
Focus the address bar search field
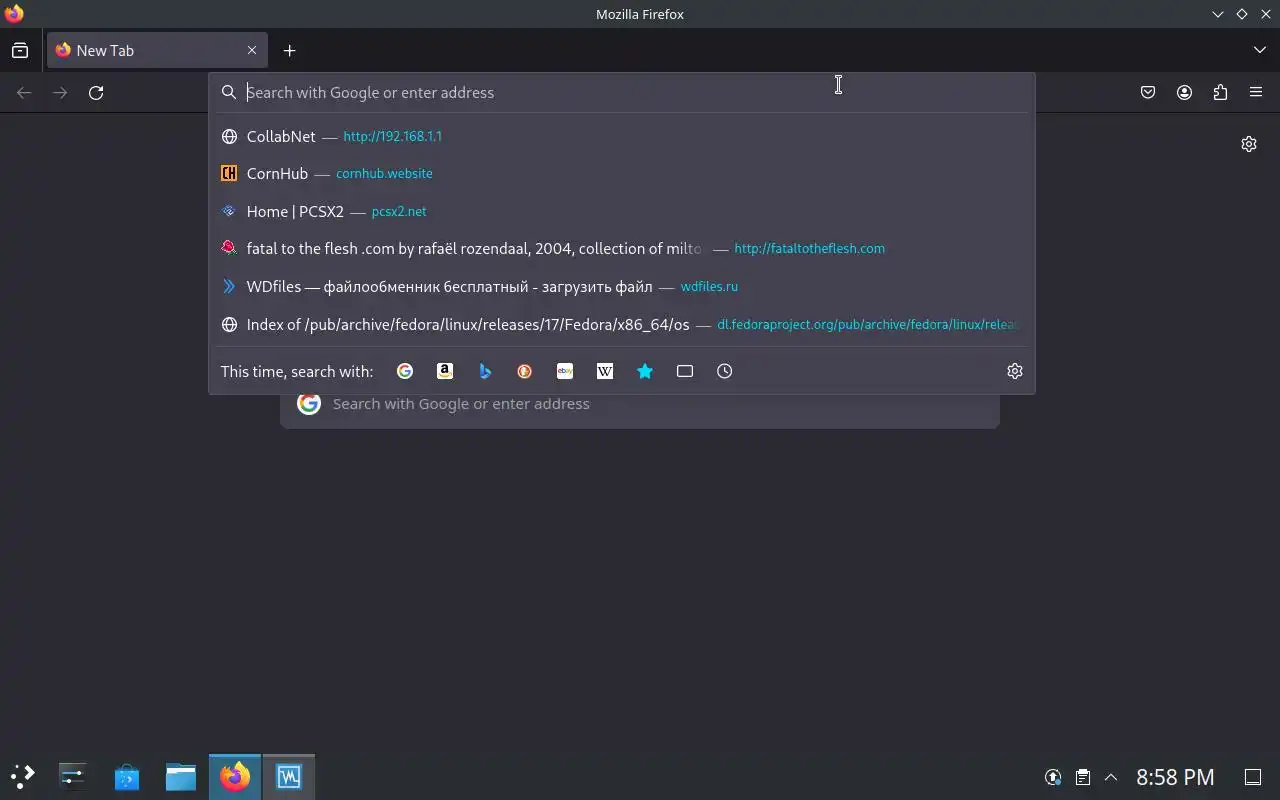[x=622, y=92]
